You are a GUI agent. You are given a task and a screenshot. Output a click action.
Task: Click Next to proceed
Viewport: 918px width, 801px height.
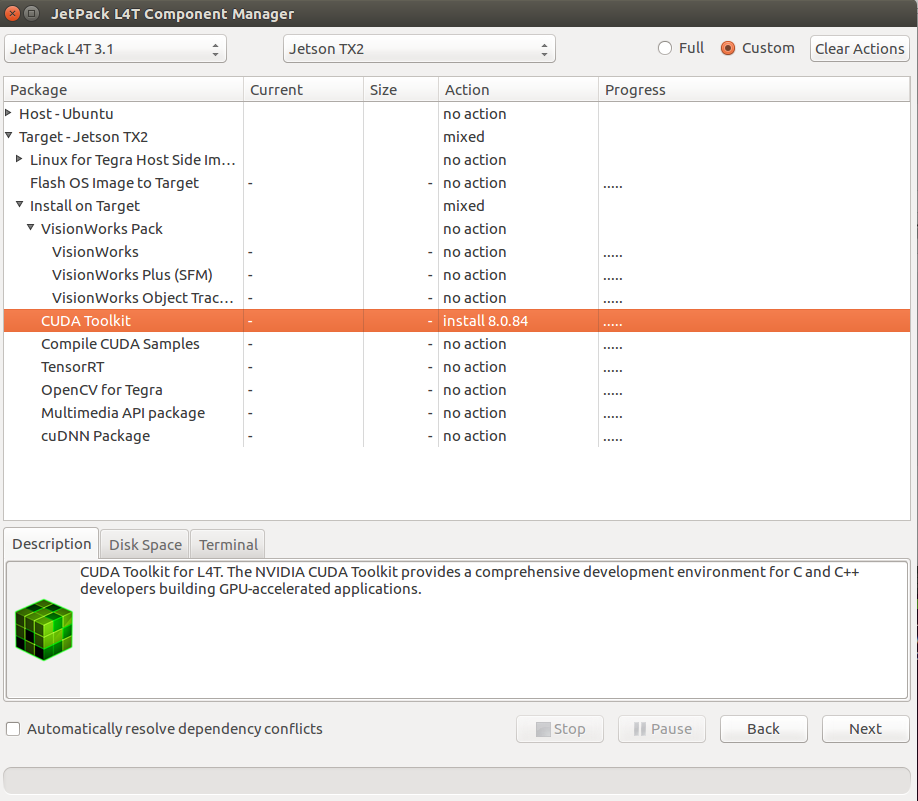(x=865, y=729)
